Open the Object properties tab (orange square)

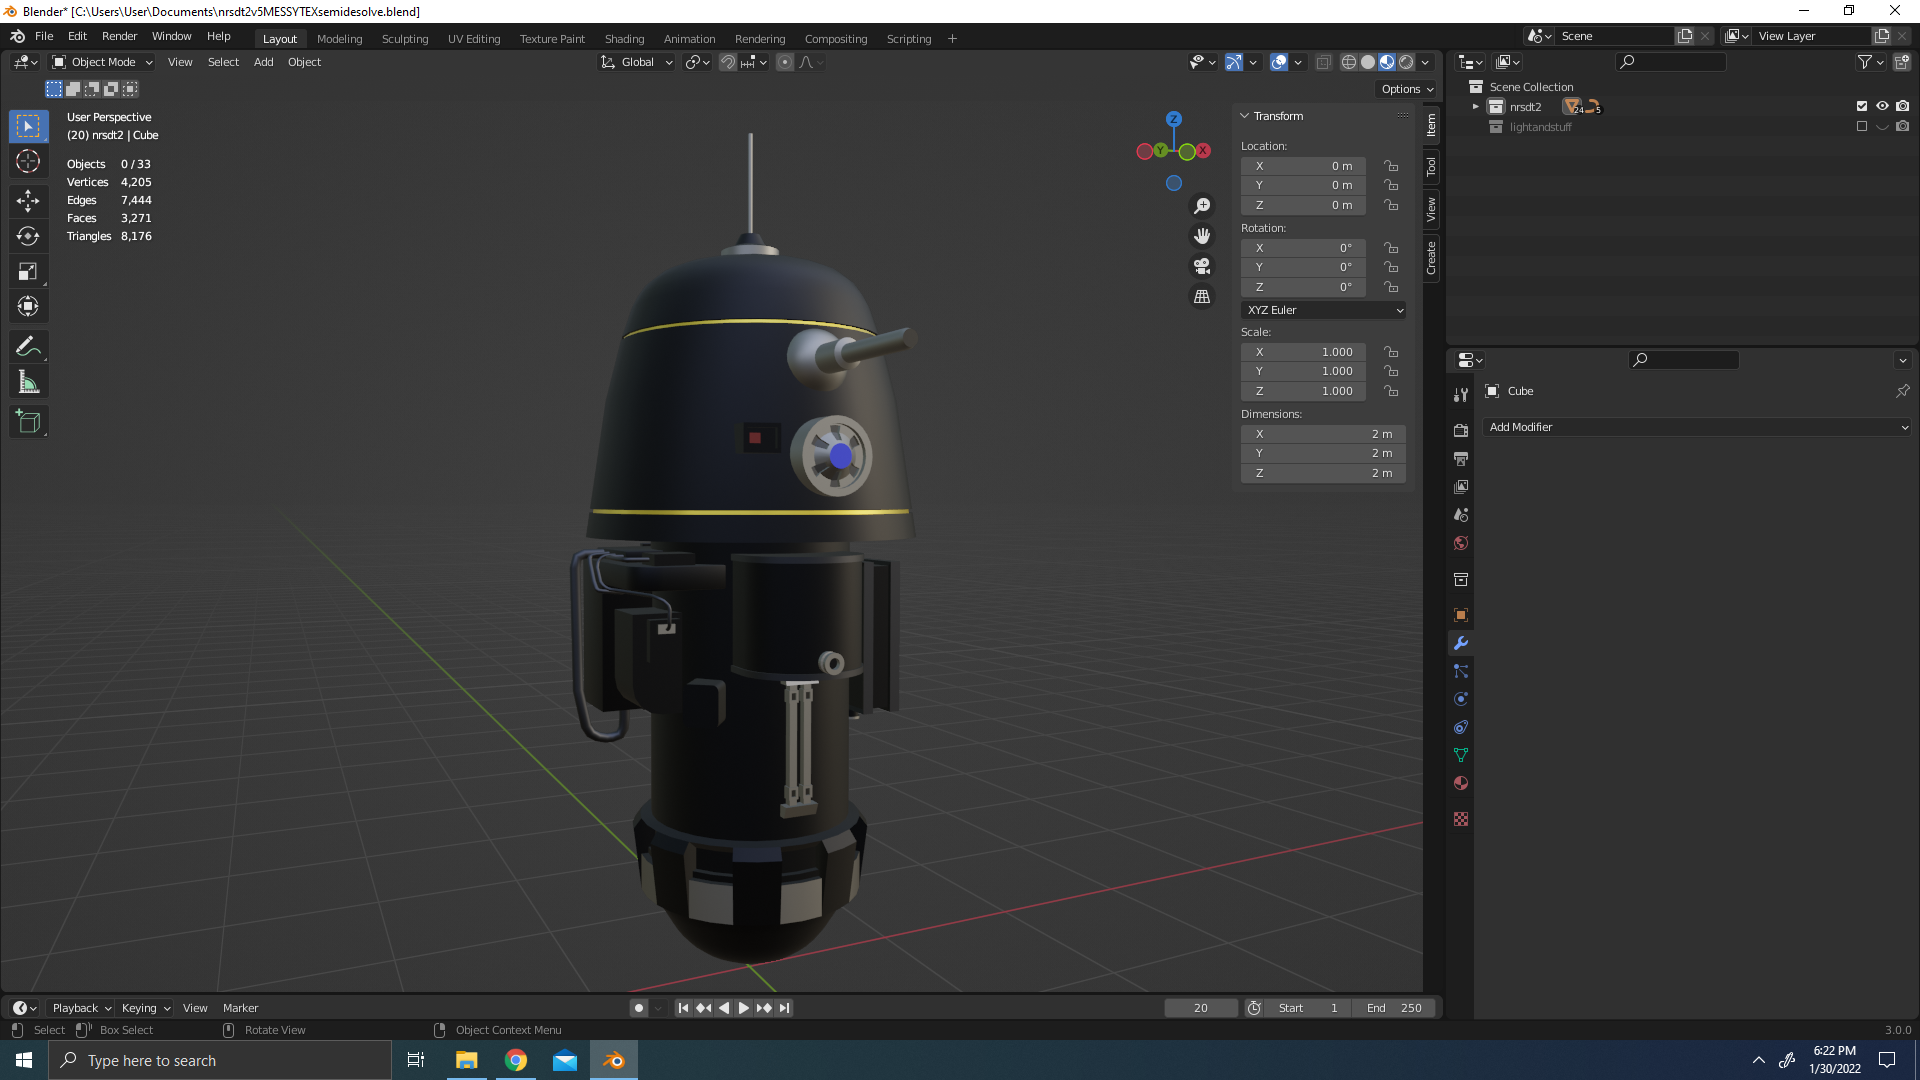(x=1461, y=615)
